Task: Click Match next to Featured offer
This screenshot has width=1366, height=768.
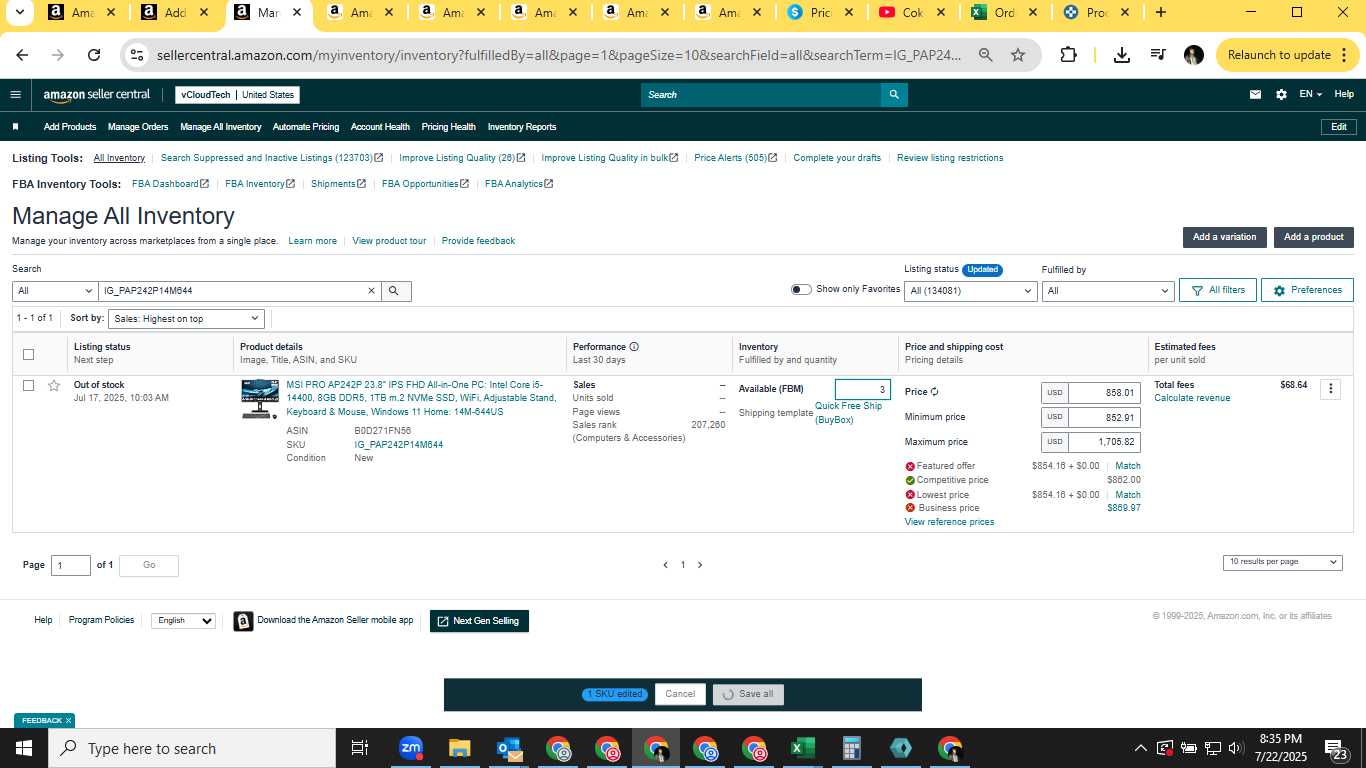Action: click(x=1128, y=466)
